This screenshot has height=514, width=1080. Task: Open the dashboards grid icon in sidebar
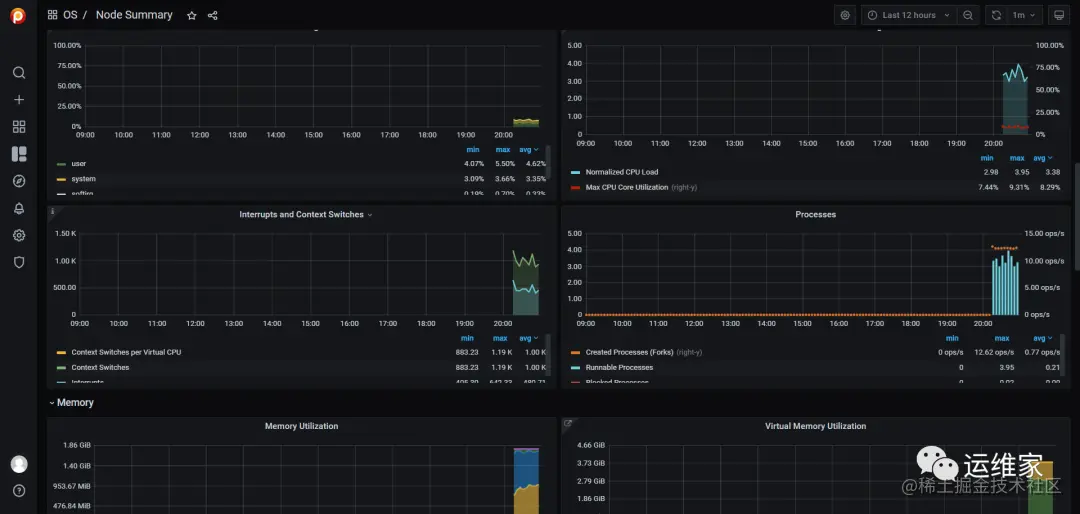19,127
